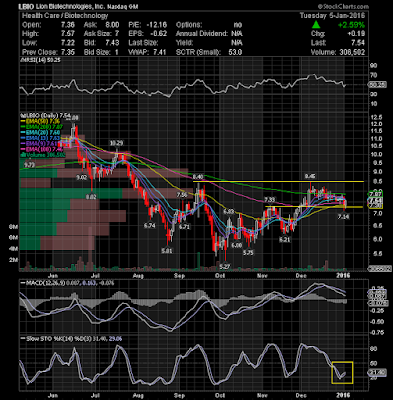Image resolution: width=393 pixels, height=400 pixels.
Task: Click the LBIO ticker symbol in header
Action: (x=27, y=6)
